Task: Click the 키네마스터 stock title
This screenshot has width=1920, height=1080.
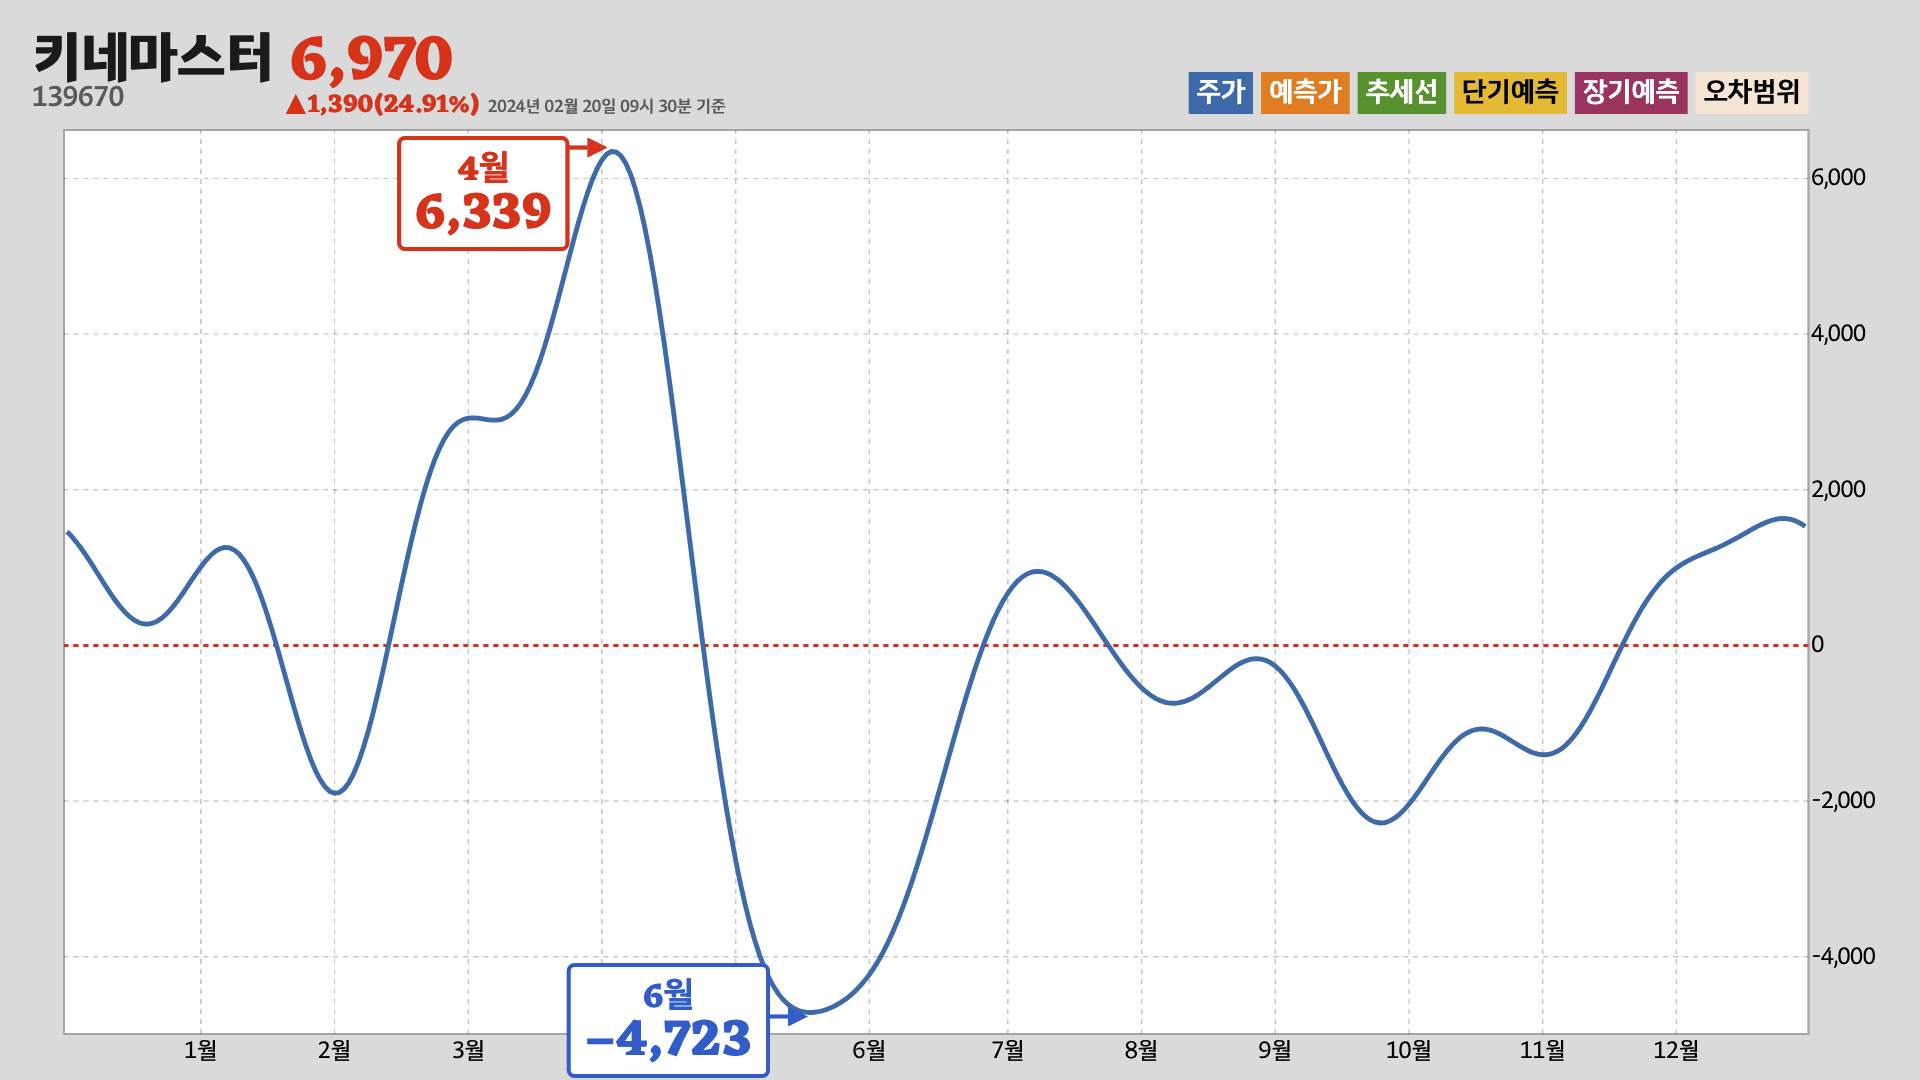Action: 152,57
